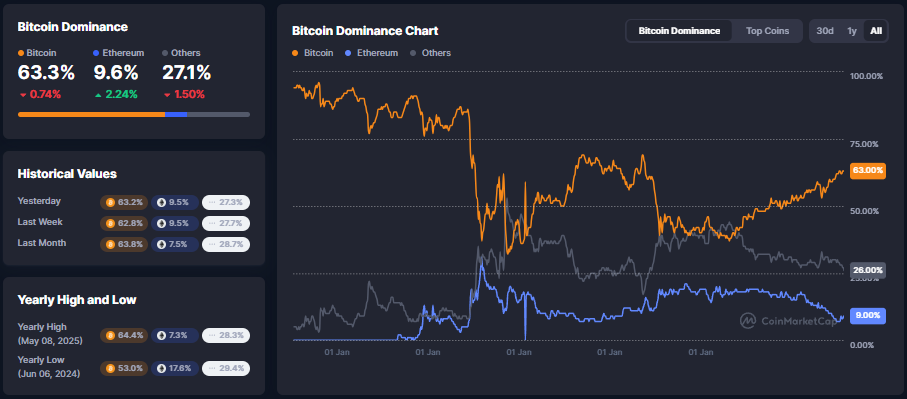Click the Last Month Bitcoin 63.8% badge

click(x=124, y=244)
